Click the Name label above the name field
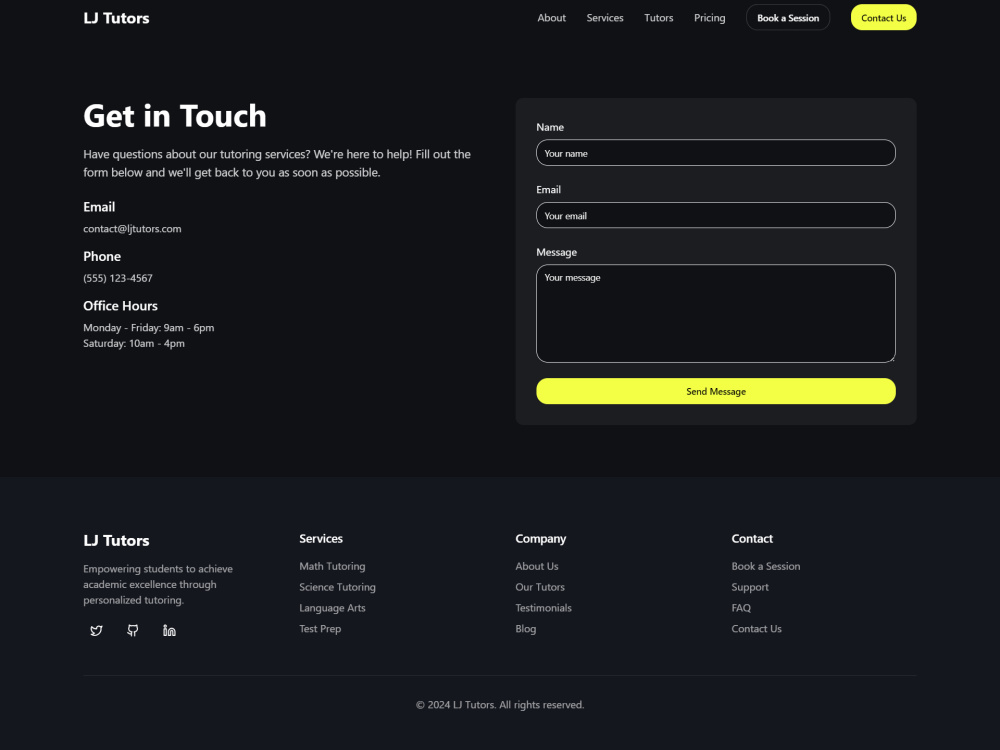 click(x=550, y=128)
